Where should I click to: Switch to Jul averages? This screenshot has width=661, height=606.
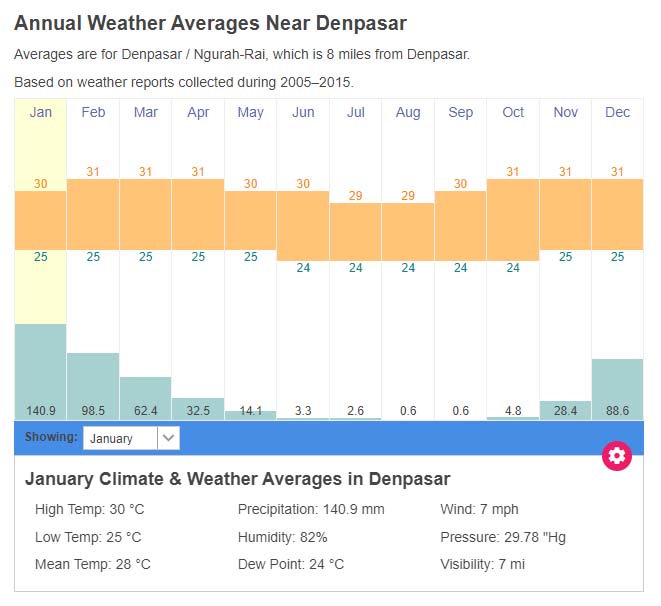(x=356, y=112)
